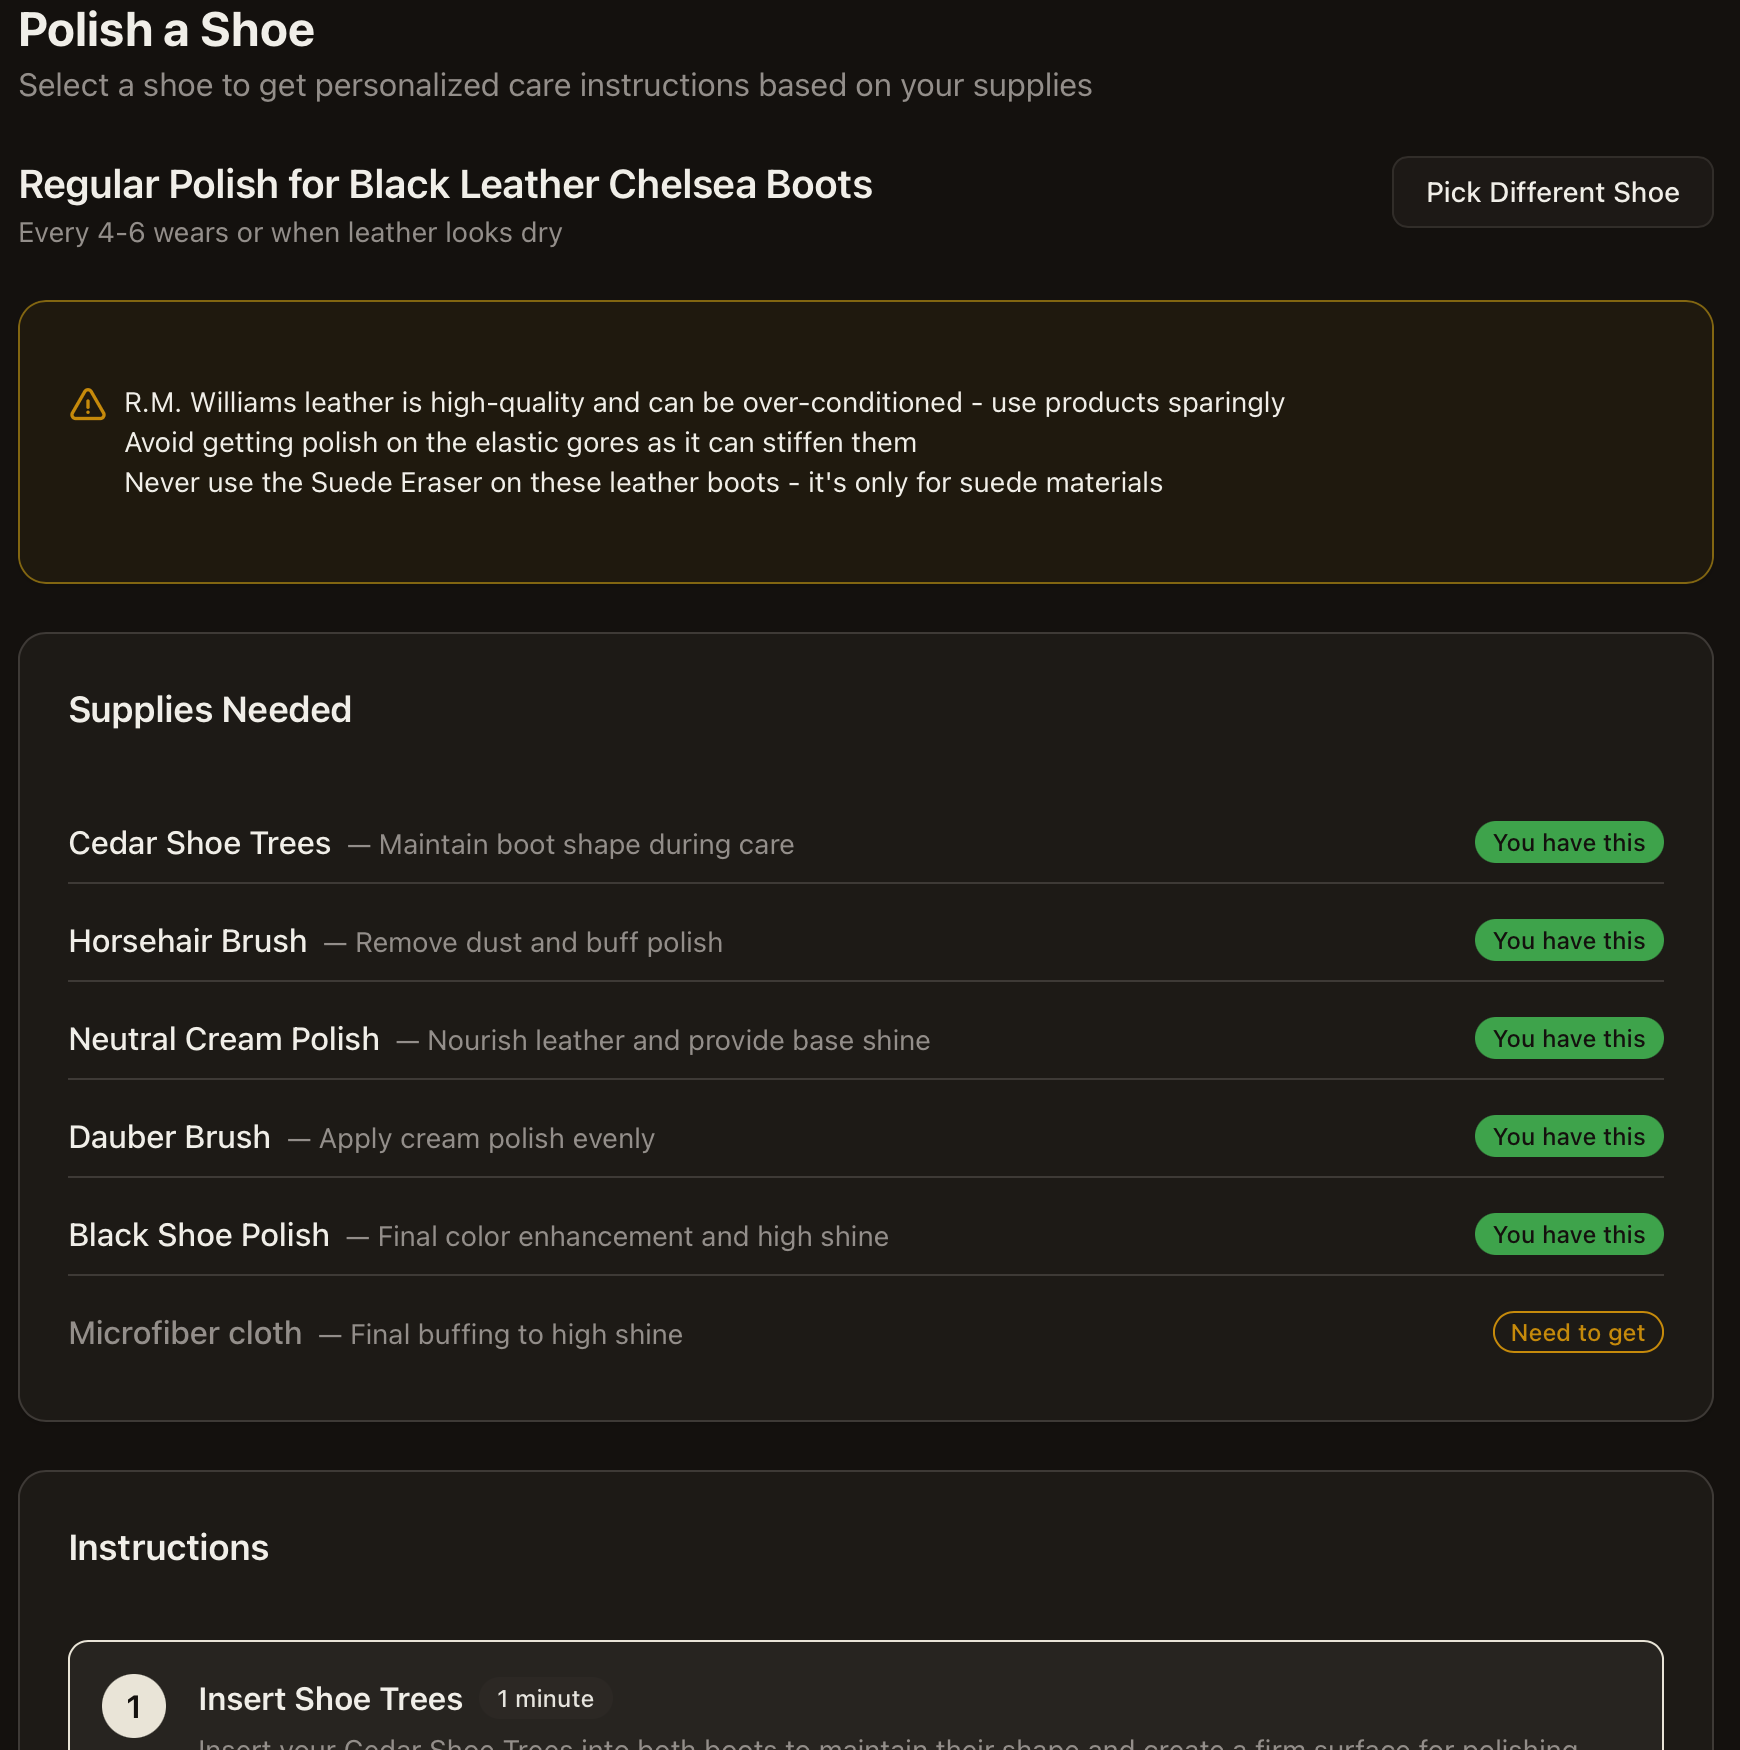Click the warning triangle icon
Screen dimensions: 1740x1750
[88, 404]
